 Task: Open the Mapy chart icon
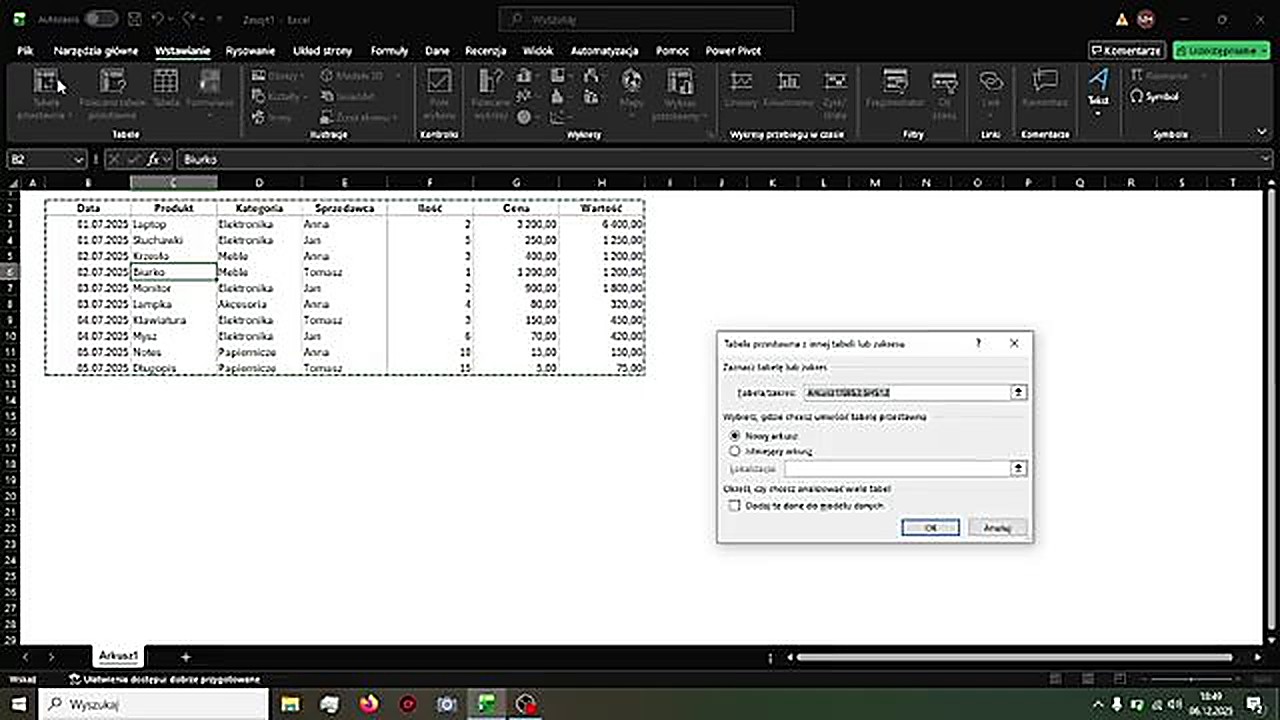[x=631, y=82]
